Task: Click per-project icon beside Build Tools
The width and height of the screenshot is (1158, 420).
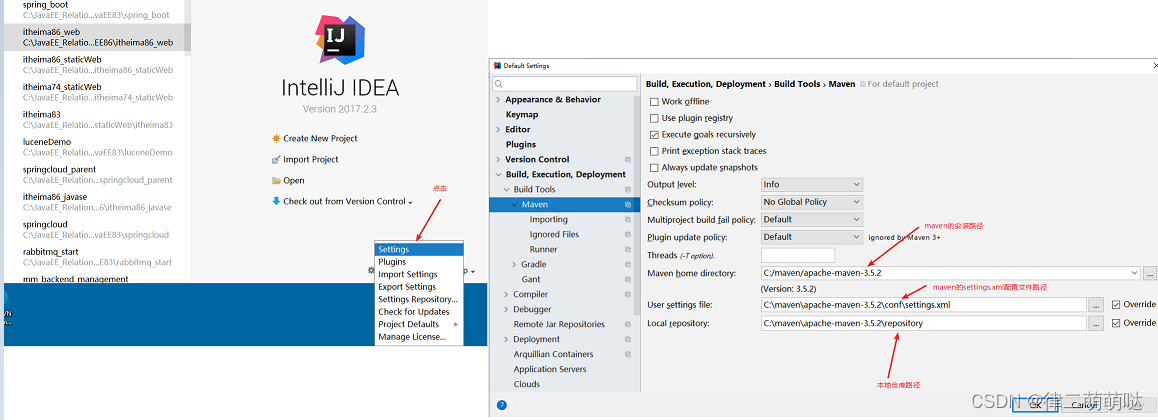Action: click(x=628, y=190)
